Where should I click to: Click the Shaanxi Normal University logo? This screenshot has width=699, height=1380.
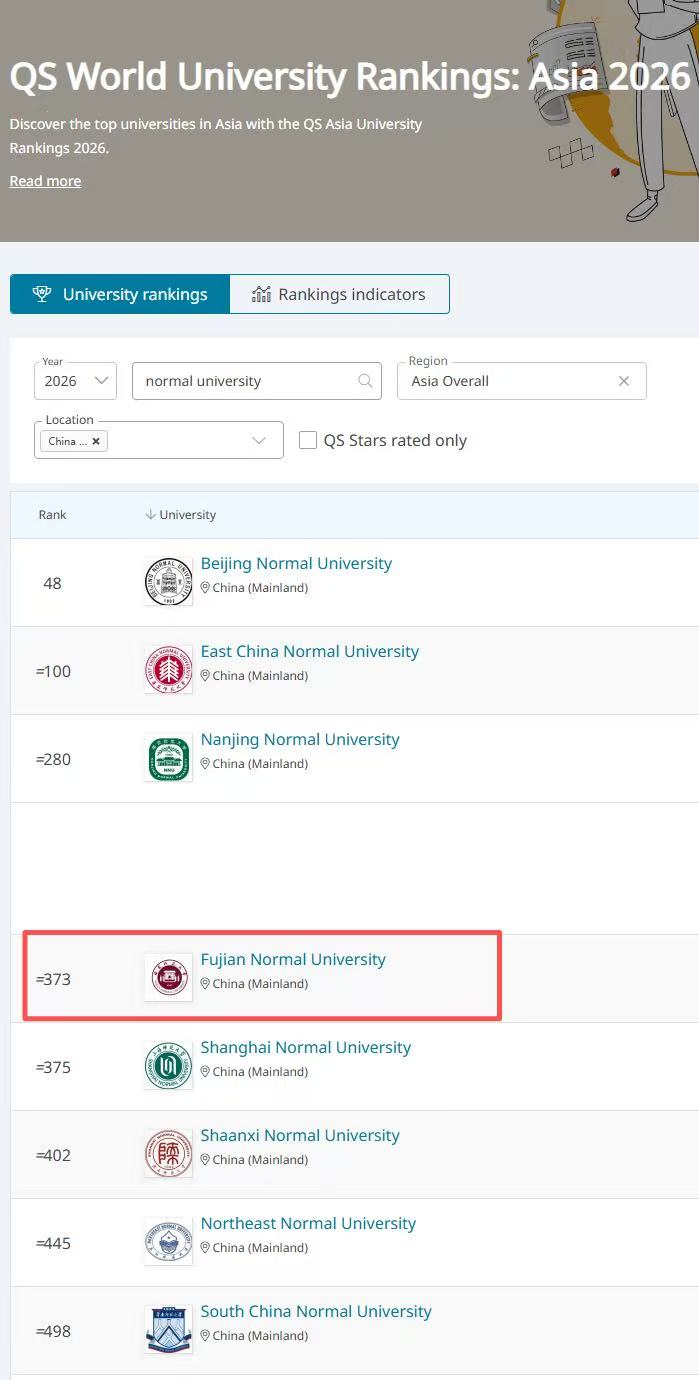tap(168, 1153)
